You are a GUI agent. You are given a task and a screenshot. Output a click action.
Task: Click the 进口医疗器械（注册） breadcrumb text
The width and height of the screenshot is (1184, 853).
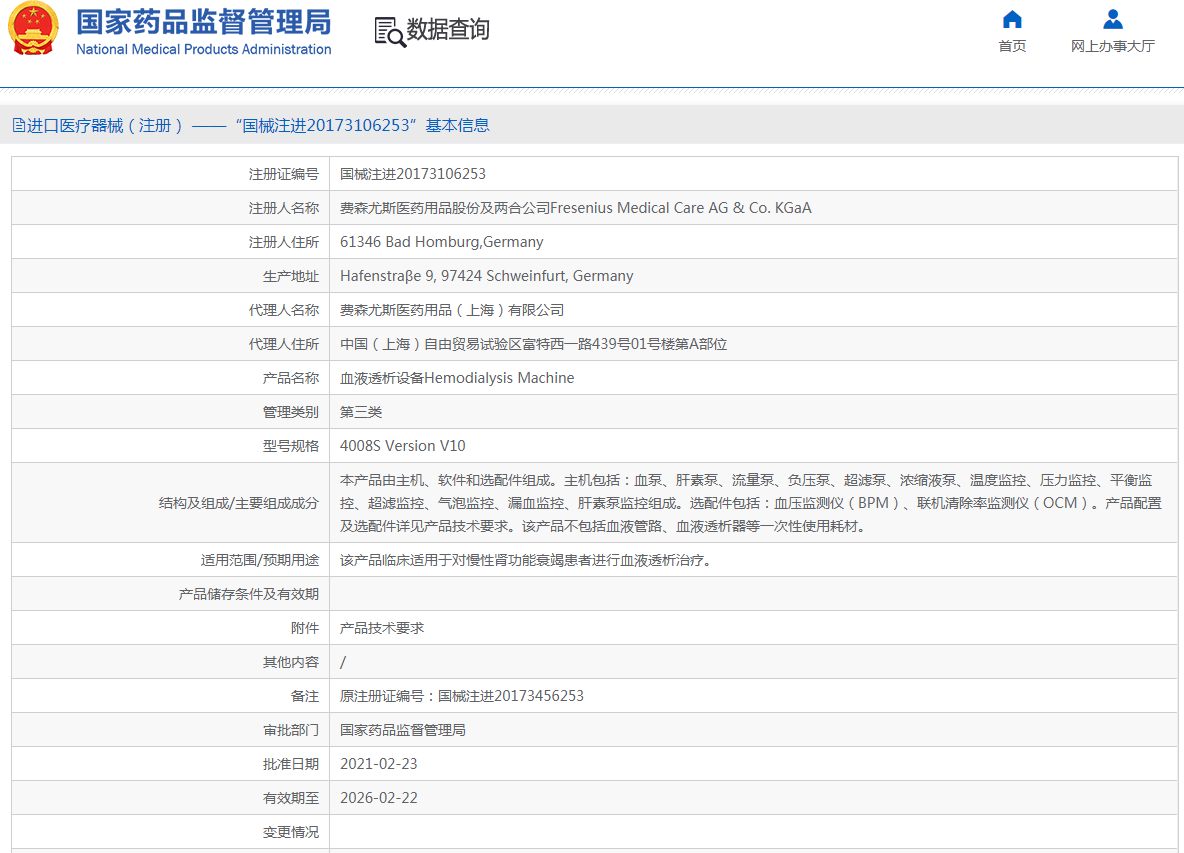[105, 125]
